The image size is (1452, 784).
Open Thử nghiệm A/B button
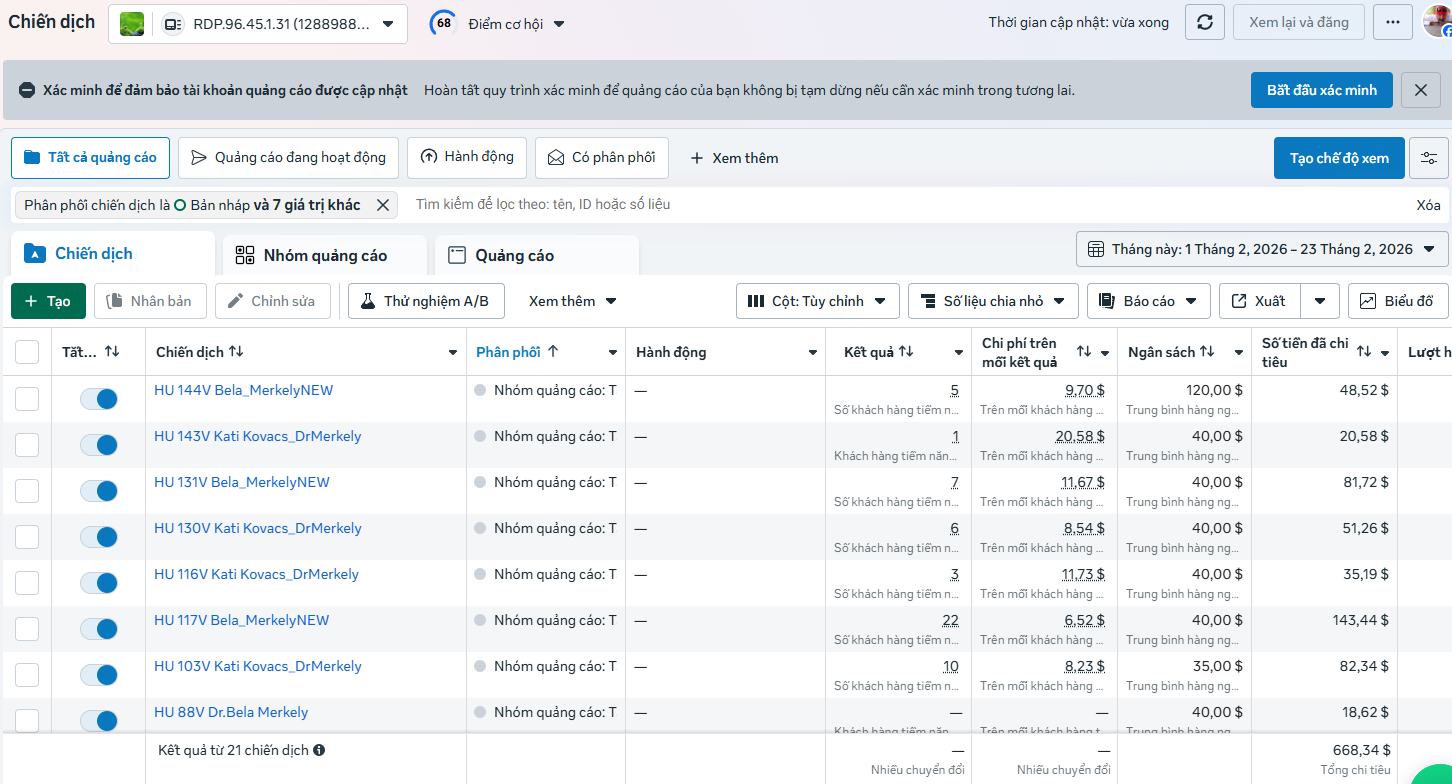(426, 301)
